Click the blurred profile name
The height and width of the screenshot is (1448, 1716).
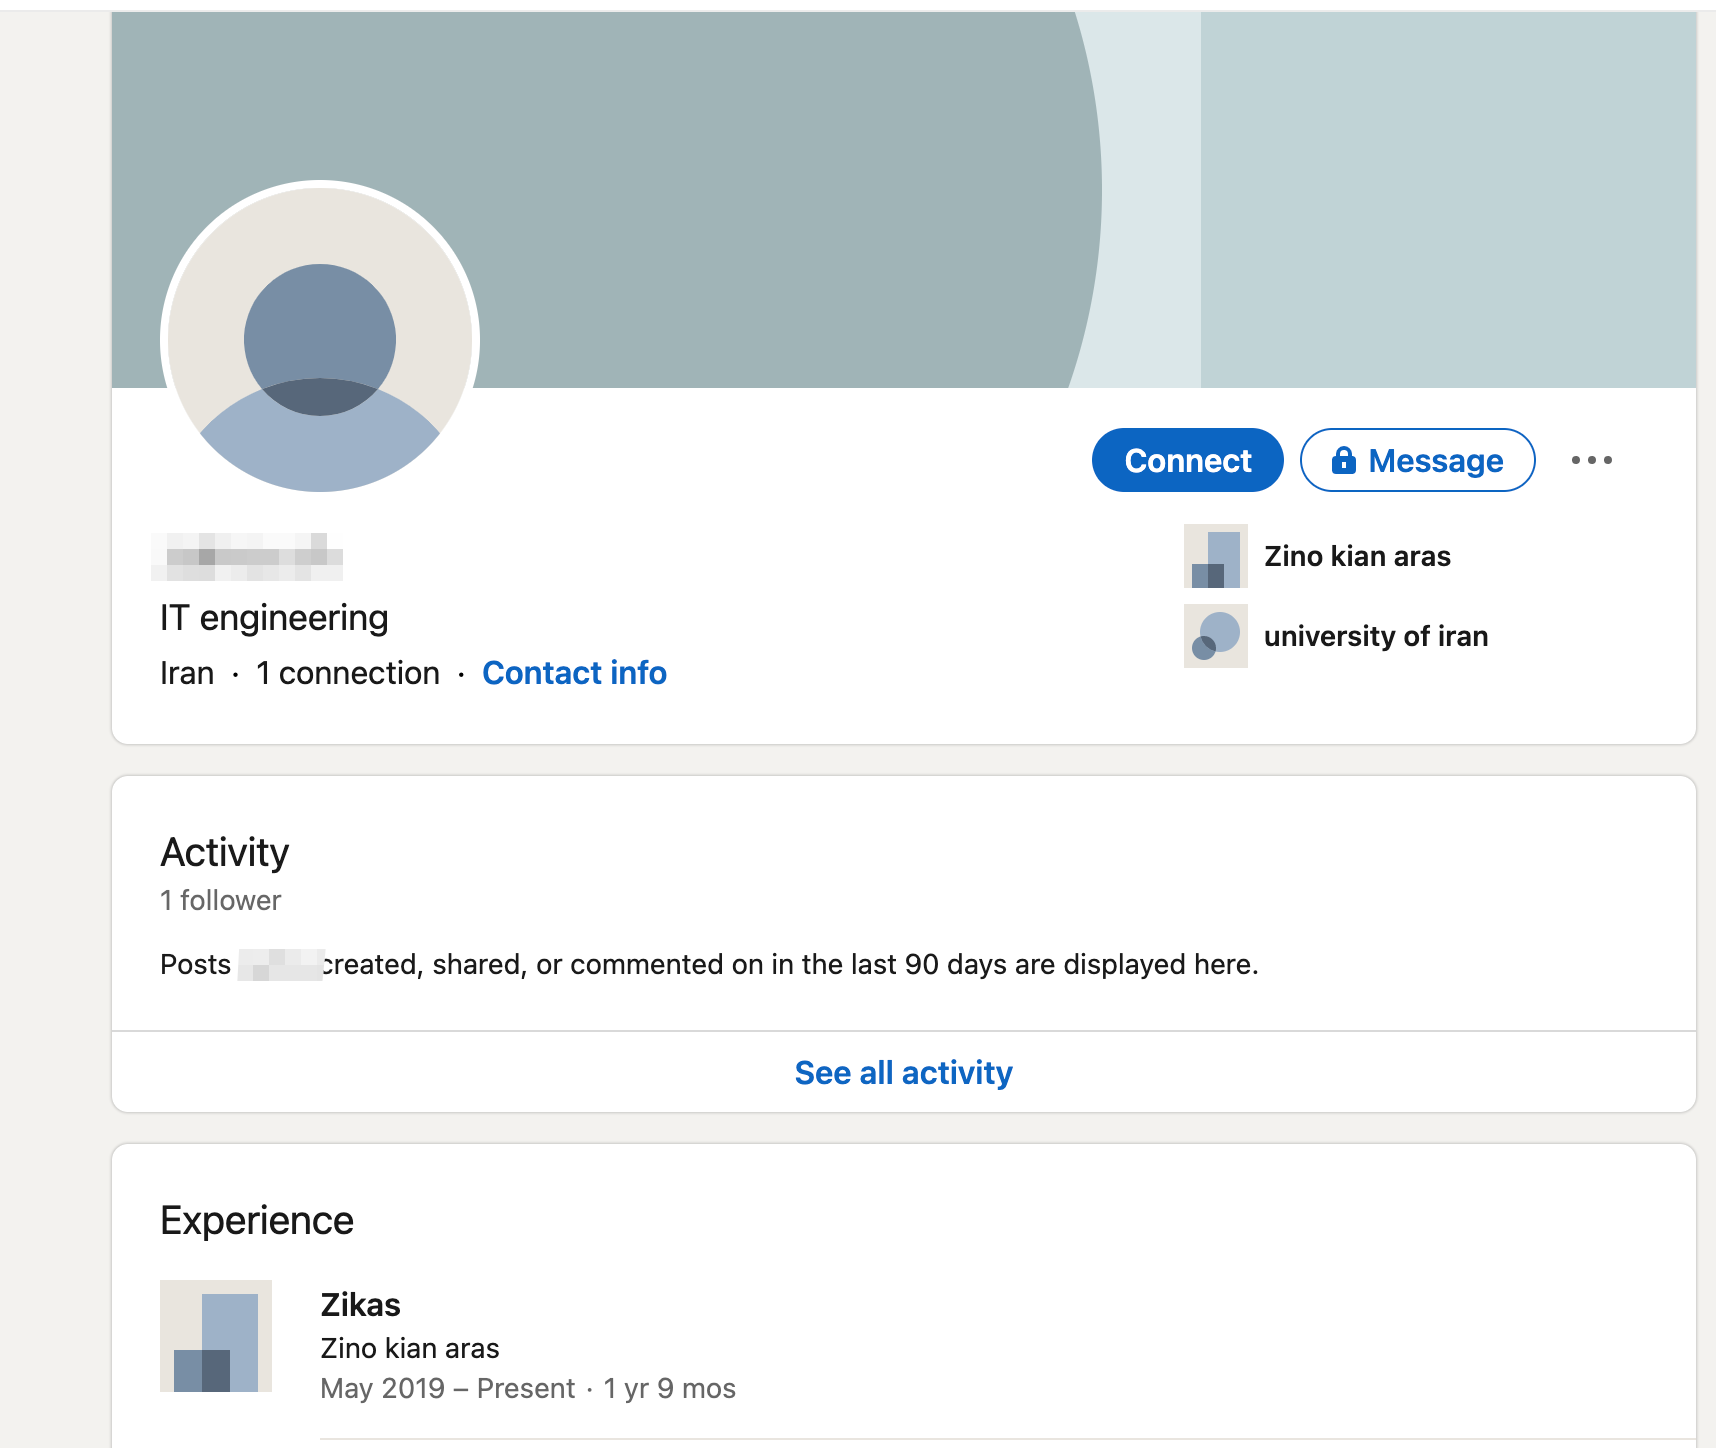247,557
